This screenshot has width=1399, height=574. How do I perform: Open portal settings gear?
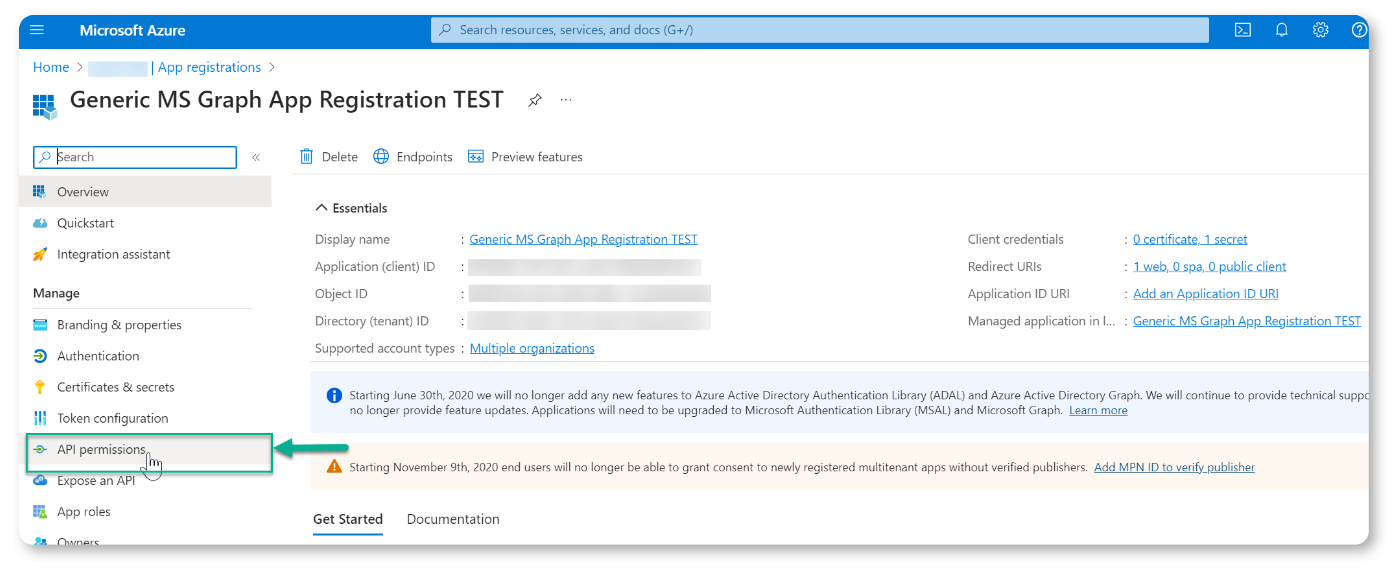pyautogui.click(x=1321, y=30)
